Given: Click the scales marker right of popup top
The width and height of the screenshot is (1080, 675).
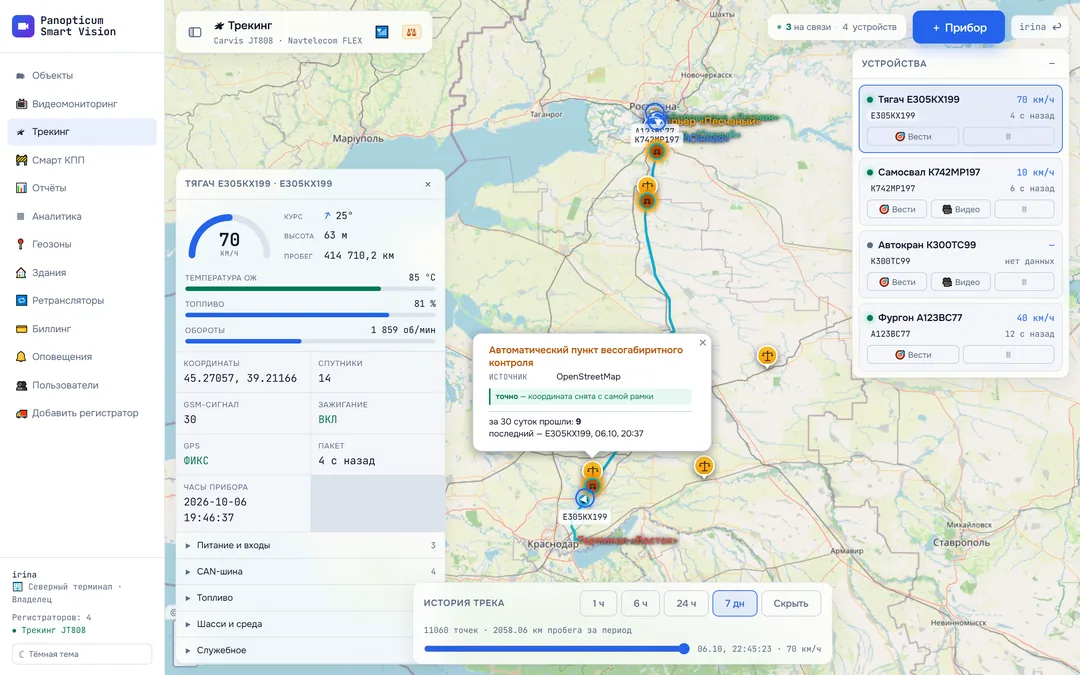Looking at the screenshot, I should (x=767, y=356).
